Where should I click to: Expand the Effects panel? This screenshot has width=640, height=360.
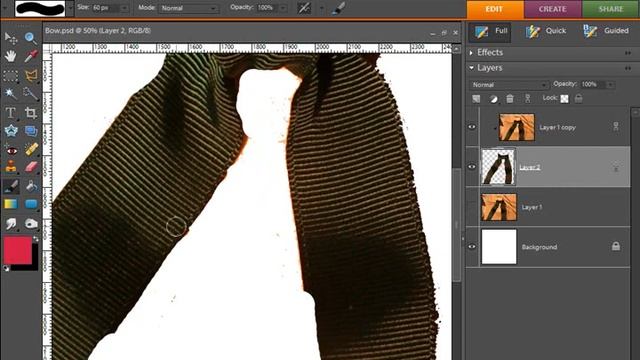471,53
